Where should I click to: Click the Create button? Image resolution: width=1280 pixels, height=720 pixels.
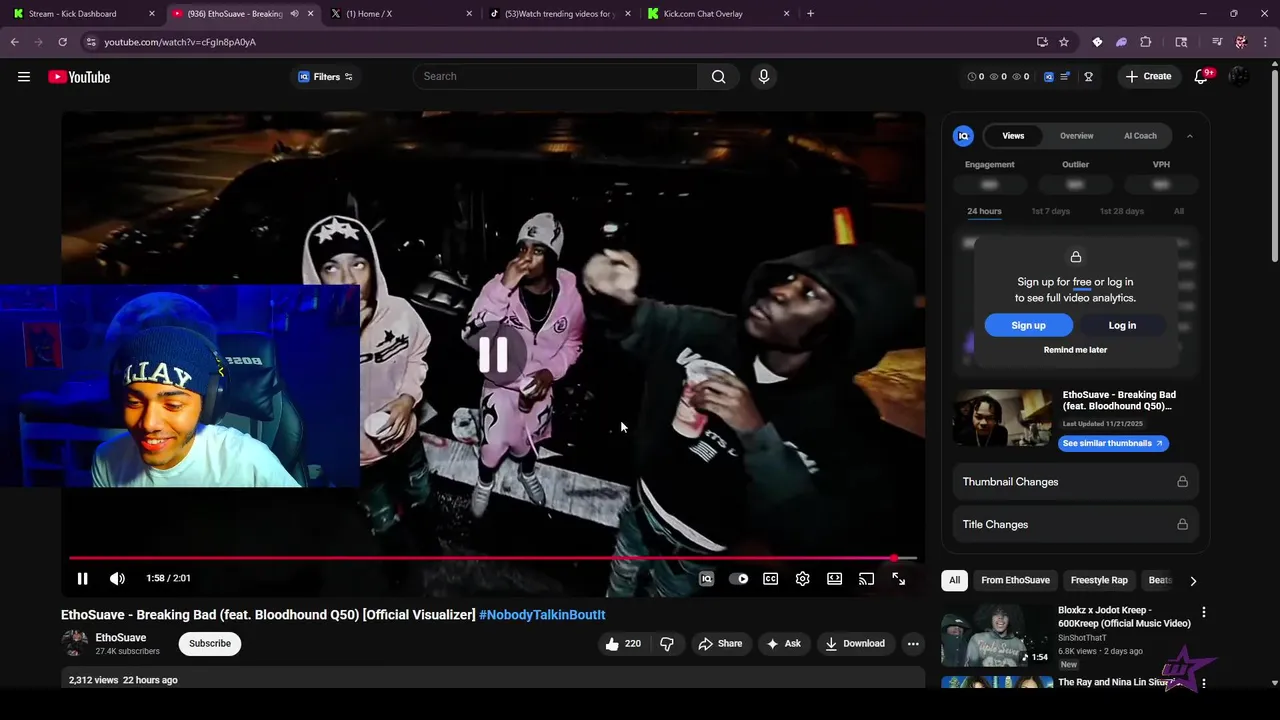[x=1148, y=77]
